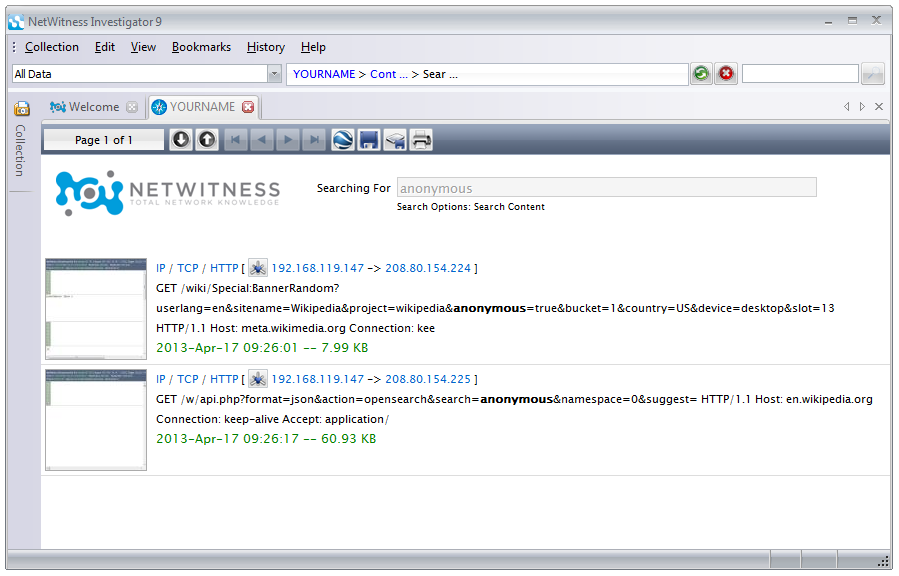
Task: Click the HTTP link in the first result
Action: (x=224, y=268)
